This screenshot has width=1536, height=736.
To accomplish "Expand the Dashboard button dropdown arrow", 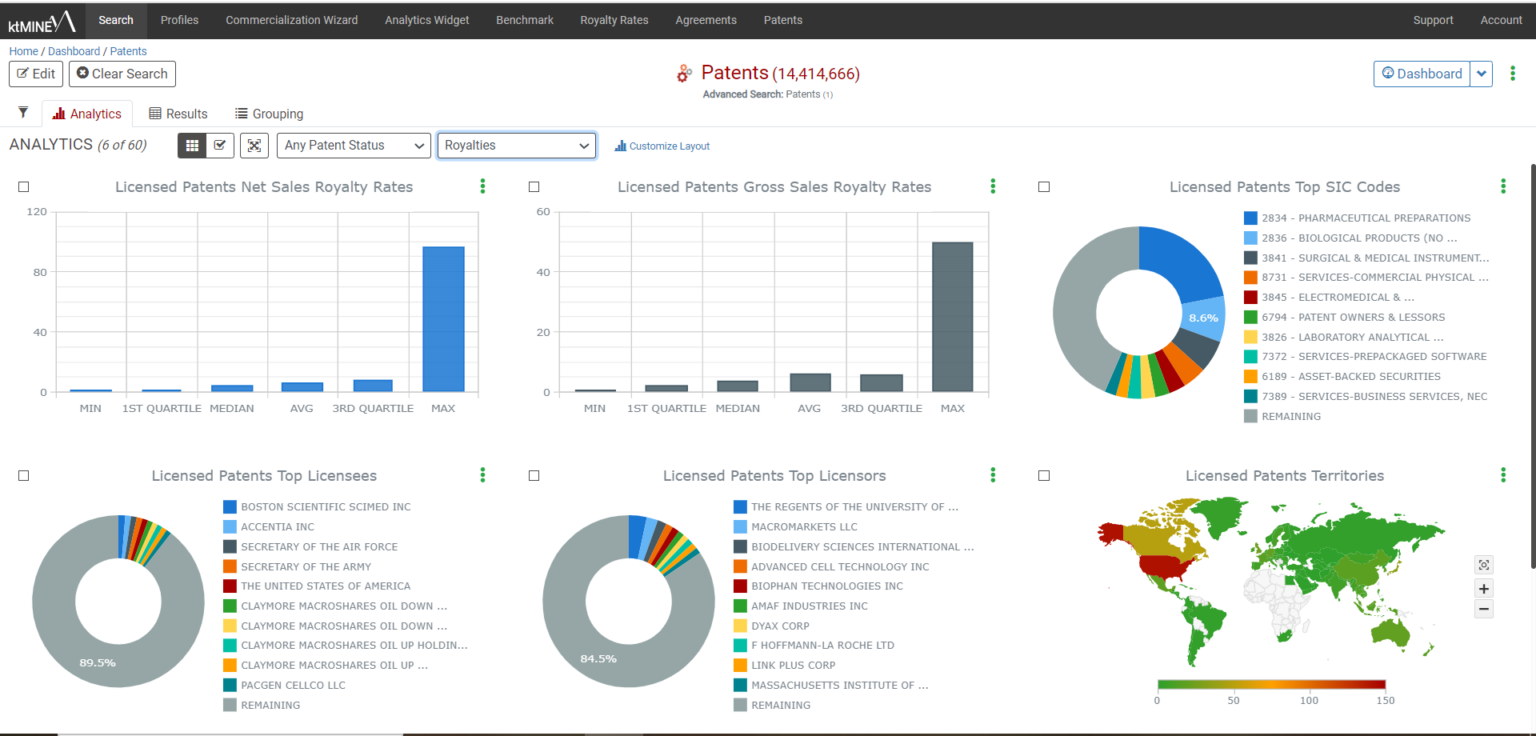I will point(1481,73).
